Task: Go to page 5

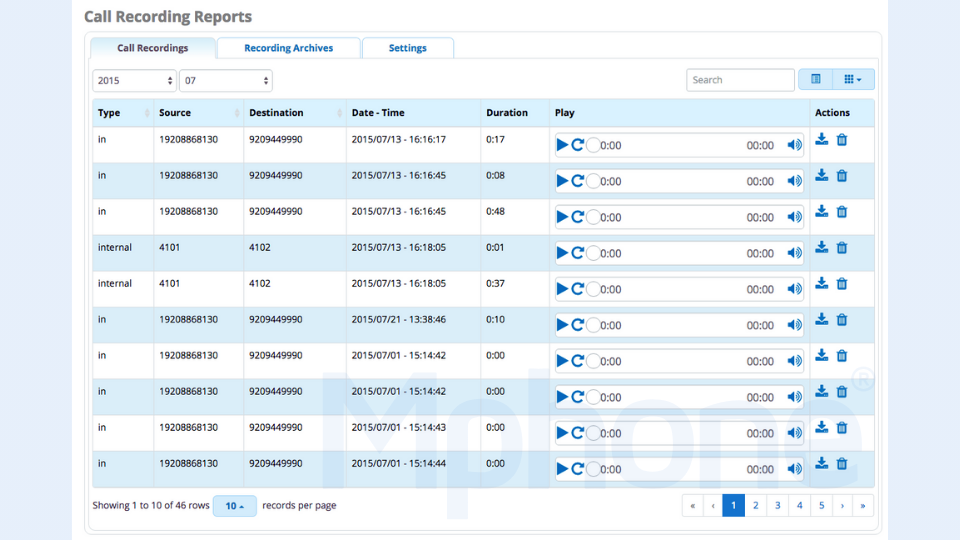Action: [822, 506]
